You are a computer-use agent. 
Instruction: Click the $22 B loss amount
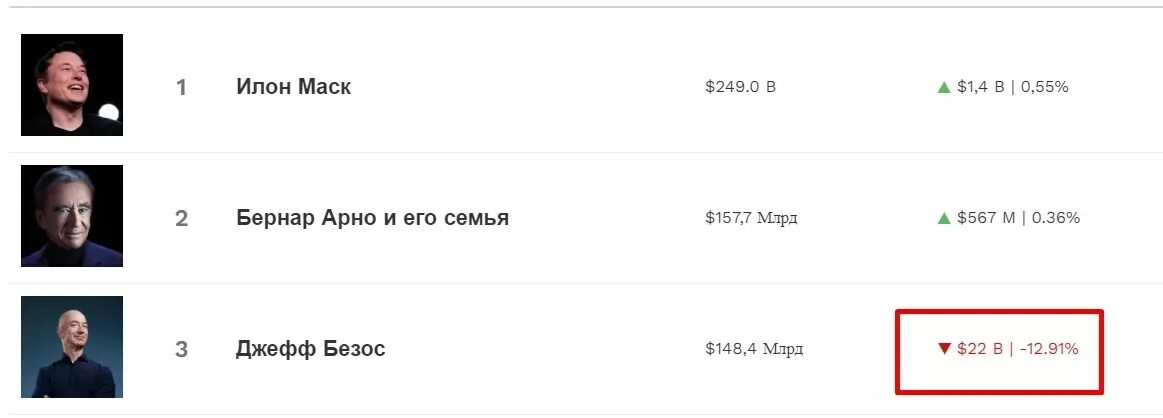980,348
